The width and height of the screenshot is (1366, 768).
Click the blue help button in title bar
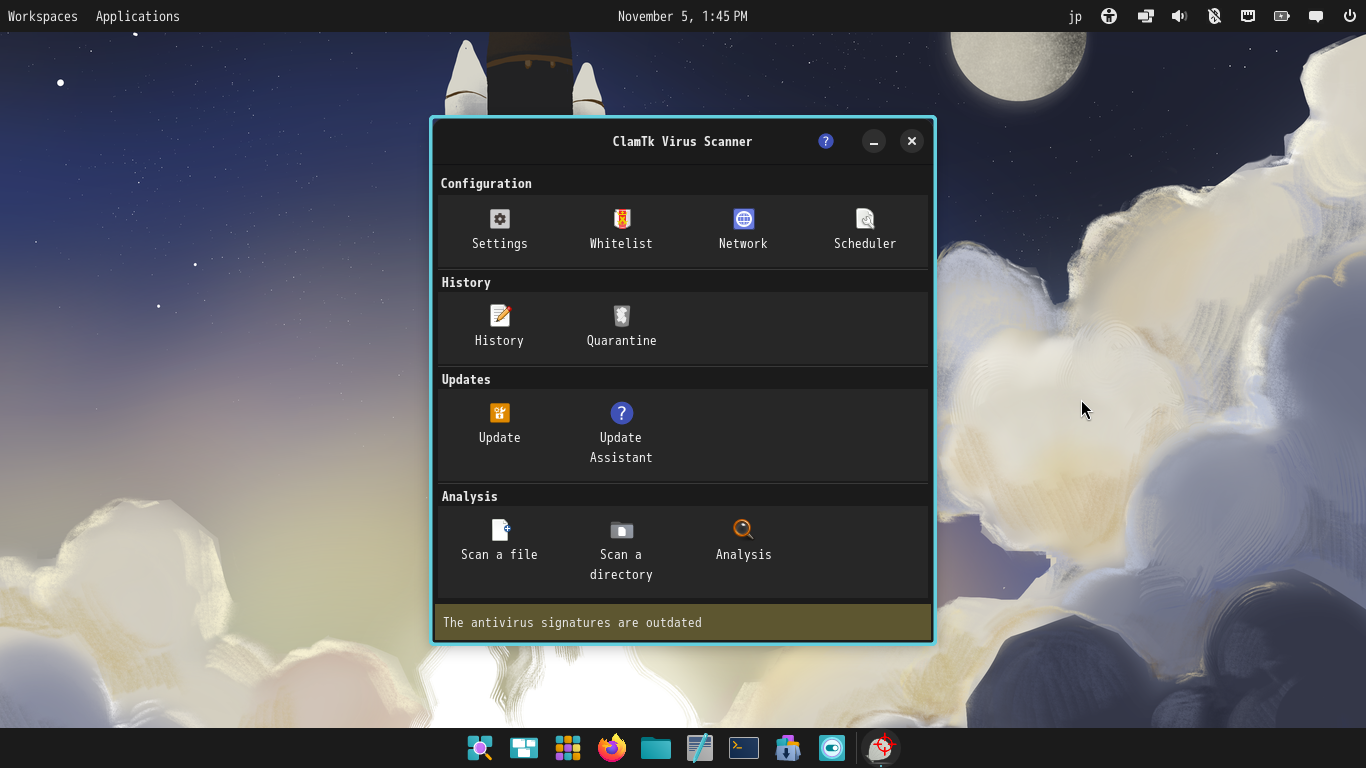click(825, 141)
